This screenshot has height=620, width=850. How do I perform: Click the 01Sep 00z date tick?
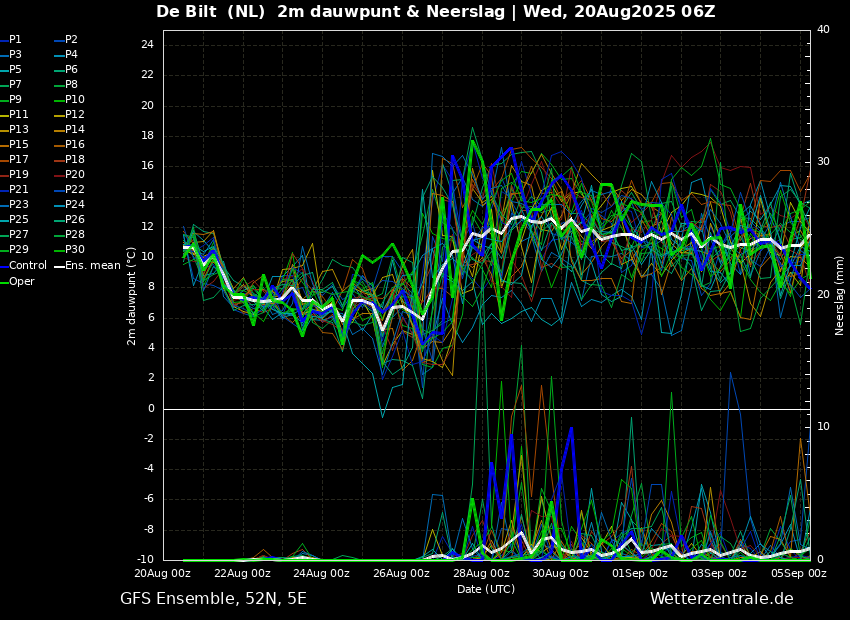coord(640,573)
